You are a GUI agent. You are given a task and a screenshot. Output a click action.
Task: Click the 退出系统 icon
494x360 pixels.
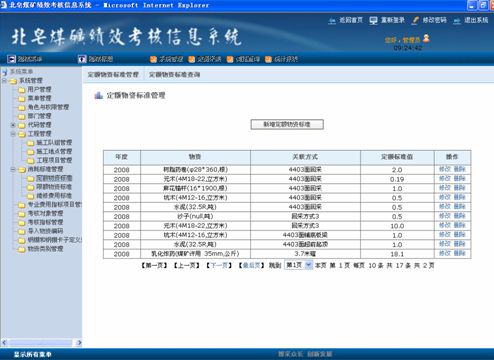click(457, 21)
